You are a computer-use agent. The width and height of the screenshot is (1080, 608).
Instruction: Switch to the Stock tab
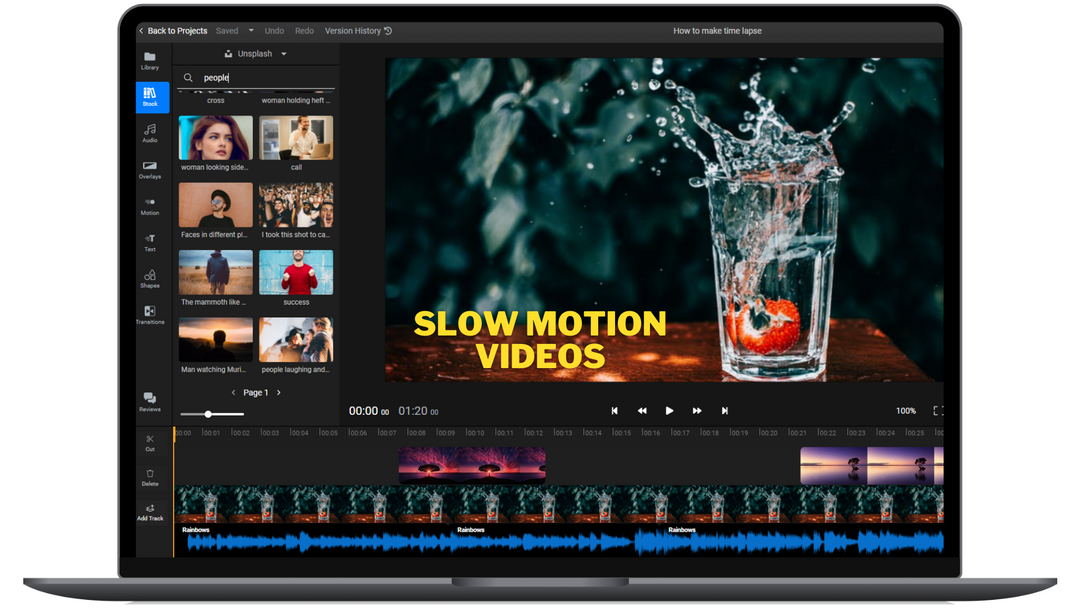tap(152, 97)
